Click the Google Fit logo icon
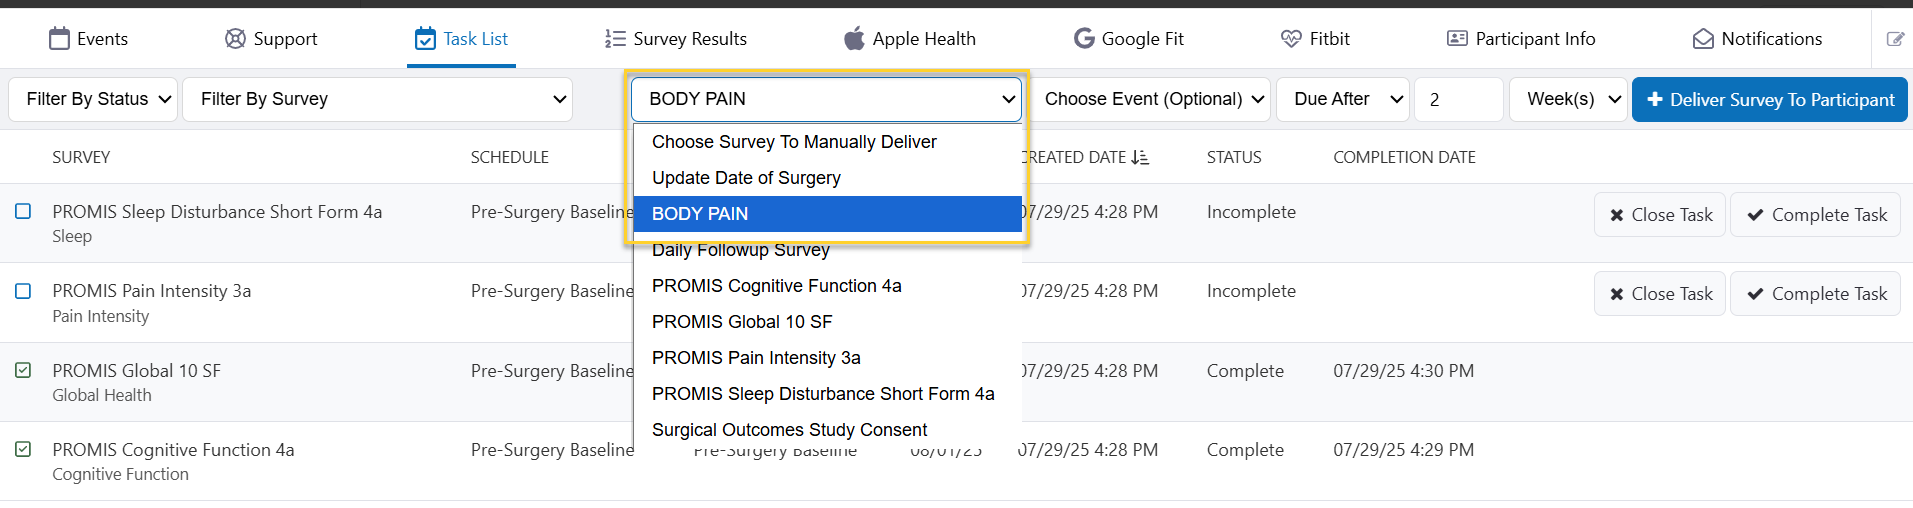 (x=1084, y=39)
